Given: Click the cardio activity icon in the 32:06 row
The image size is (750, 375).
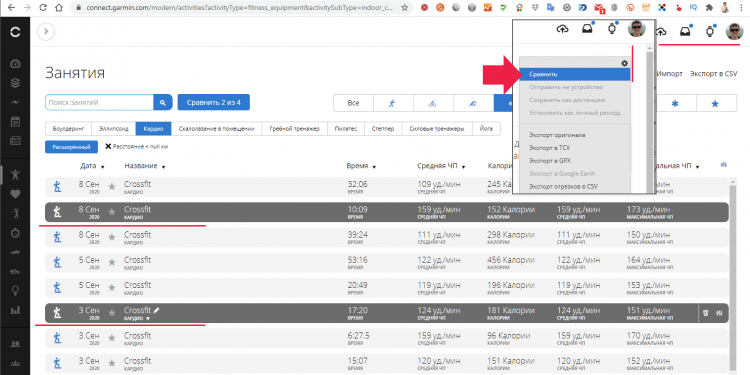Looking at the screenshot, I should [57, 187].
